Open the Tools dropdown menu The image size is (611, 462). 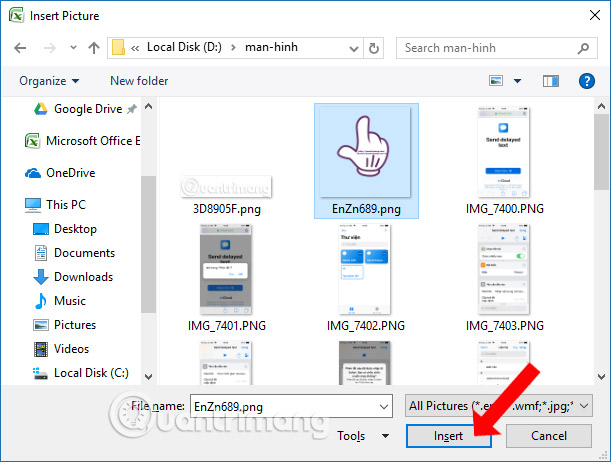point(363,436)
